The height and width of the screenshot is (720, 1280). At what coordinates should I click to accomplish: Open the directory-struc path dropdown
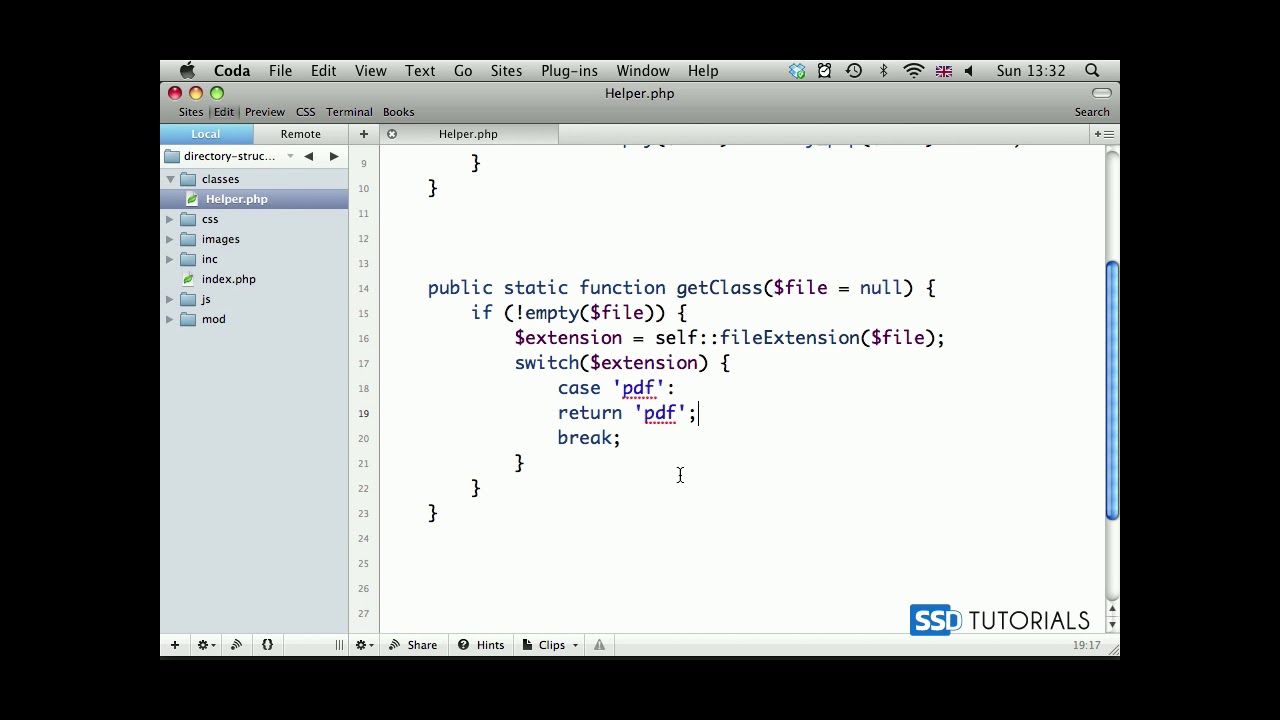pyautogui.click(x=231, y=156)
